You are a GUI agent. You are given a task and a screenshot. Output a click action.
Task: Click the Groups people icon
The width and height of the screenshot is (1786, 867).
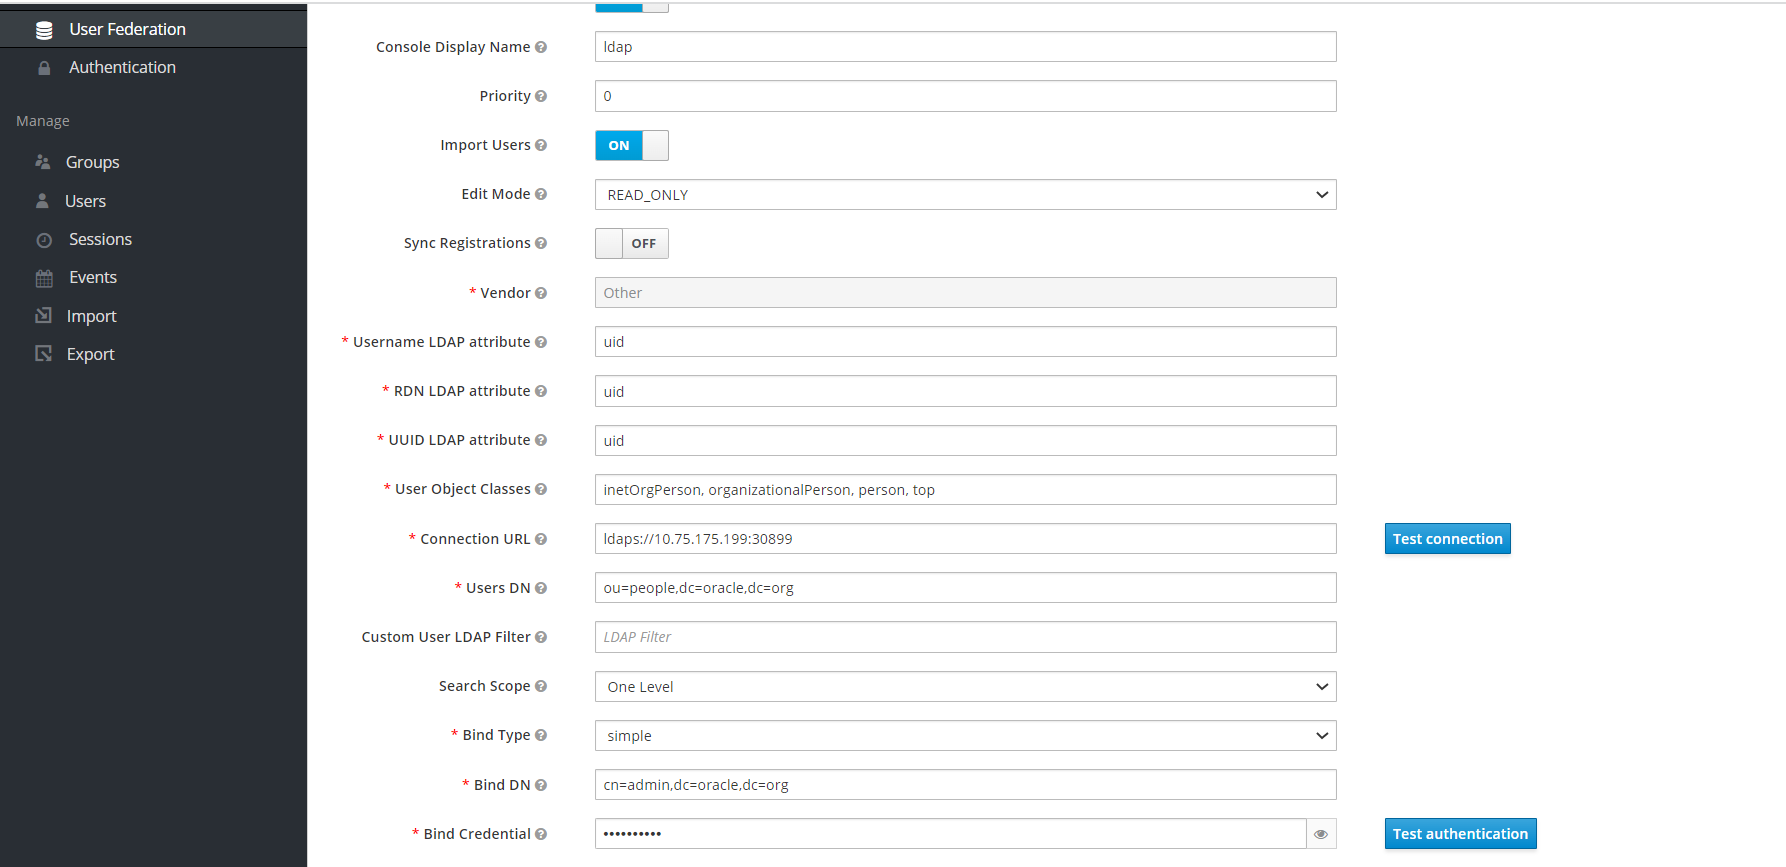[x=43, y=162]
